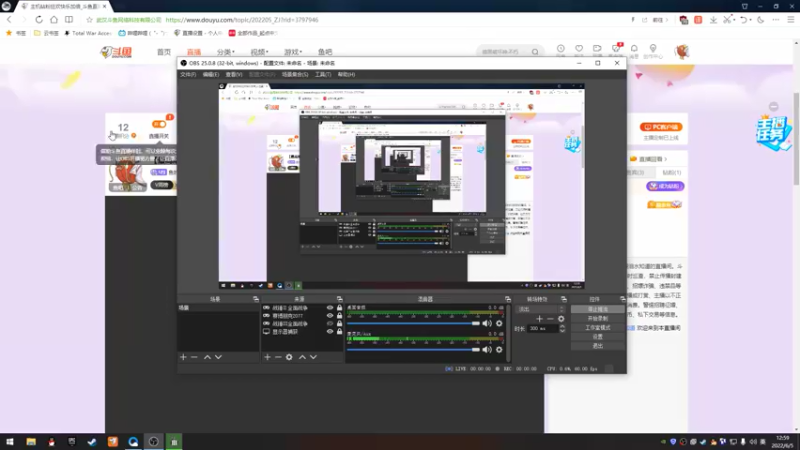800x450 pixels.
Task: Show the hidden third source
Action: point(330,323)
